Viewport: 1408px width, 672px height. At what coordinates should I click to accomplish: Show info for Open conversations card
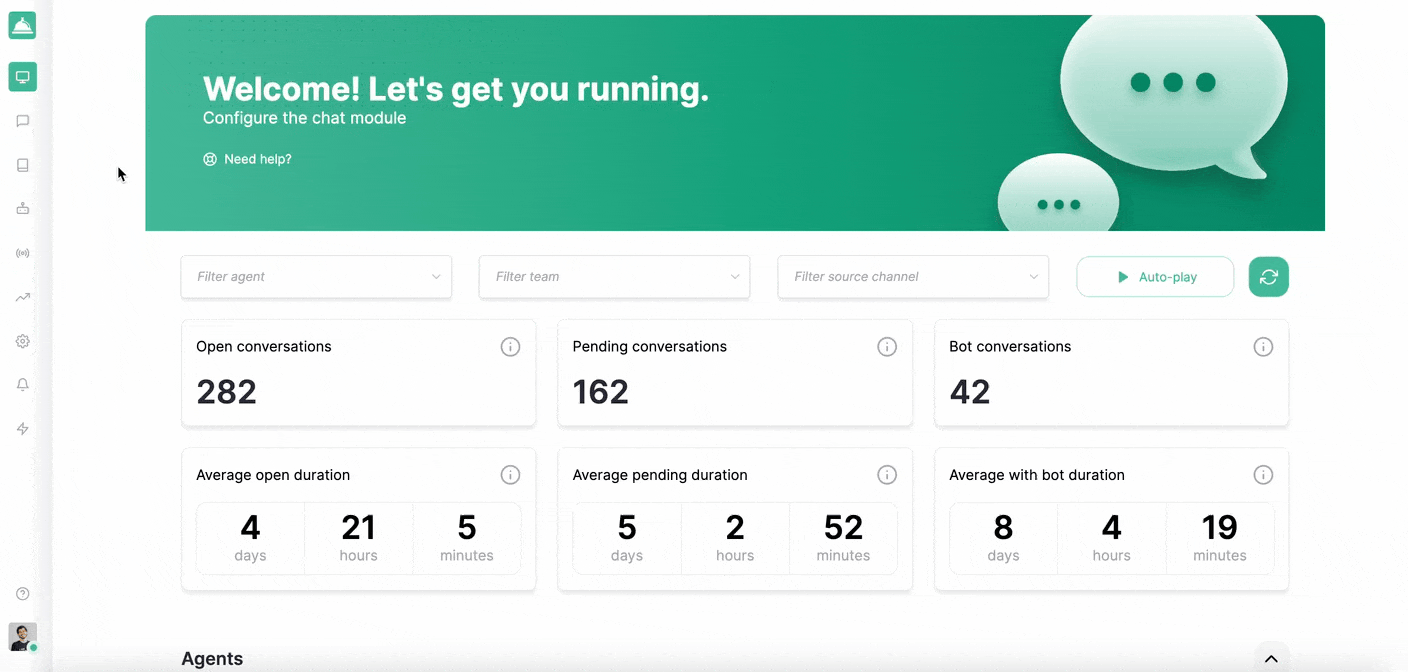[x=510, y=347]
